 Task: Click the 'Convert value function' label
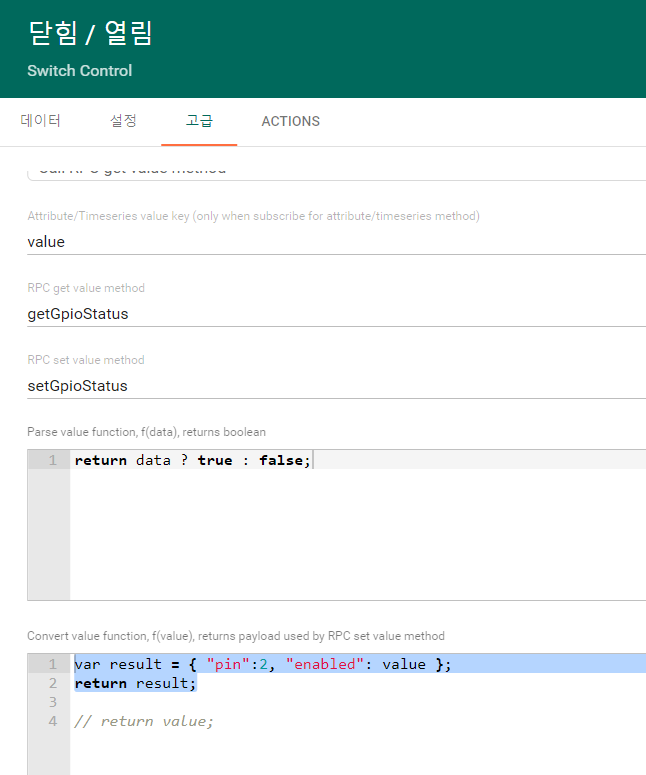point(236,636)
